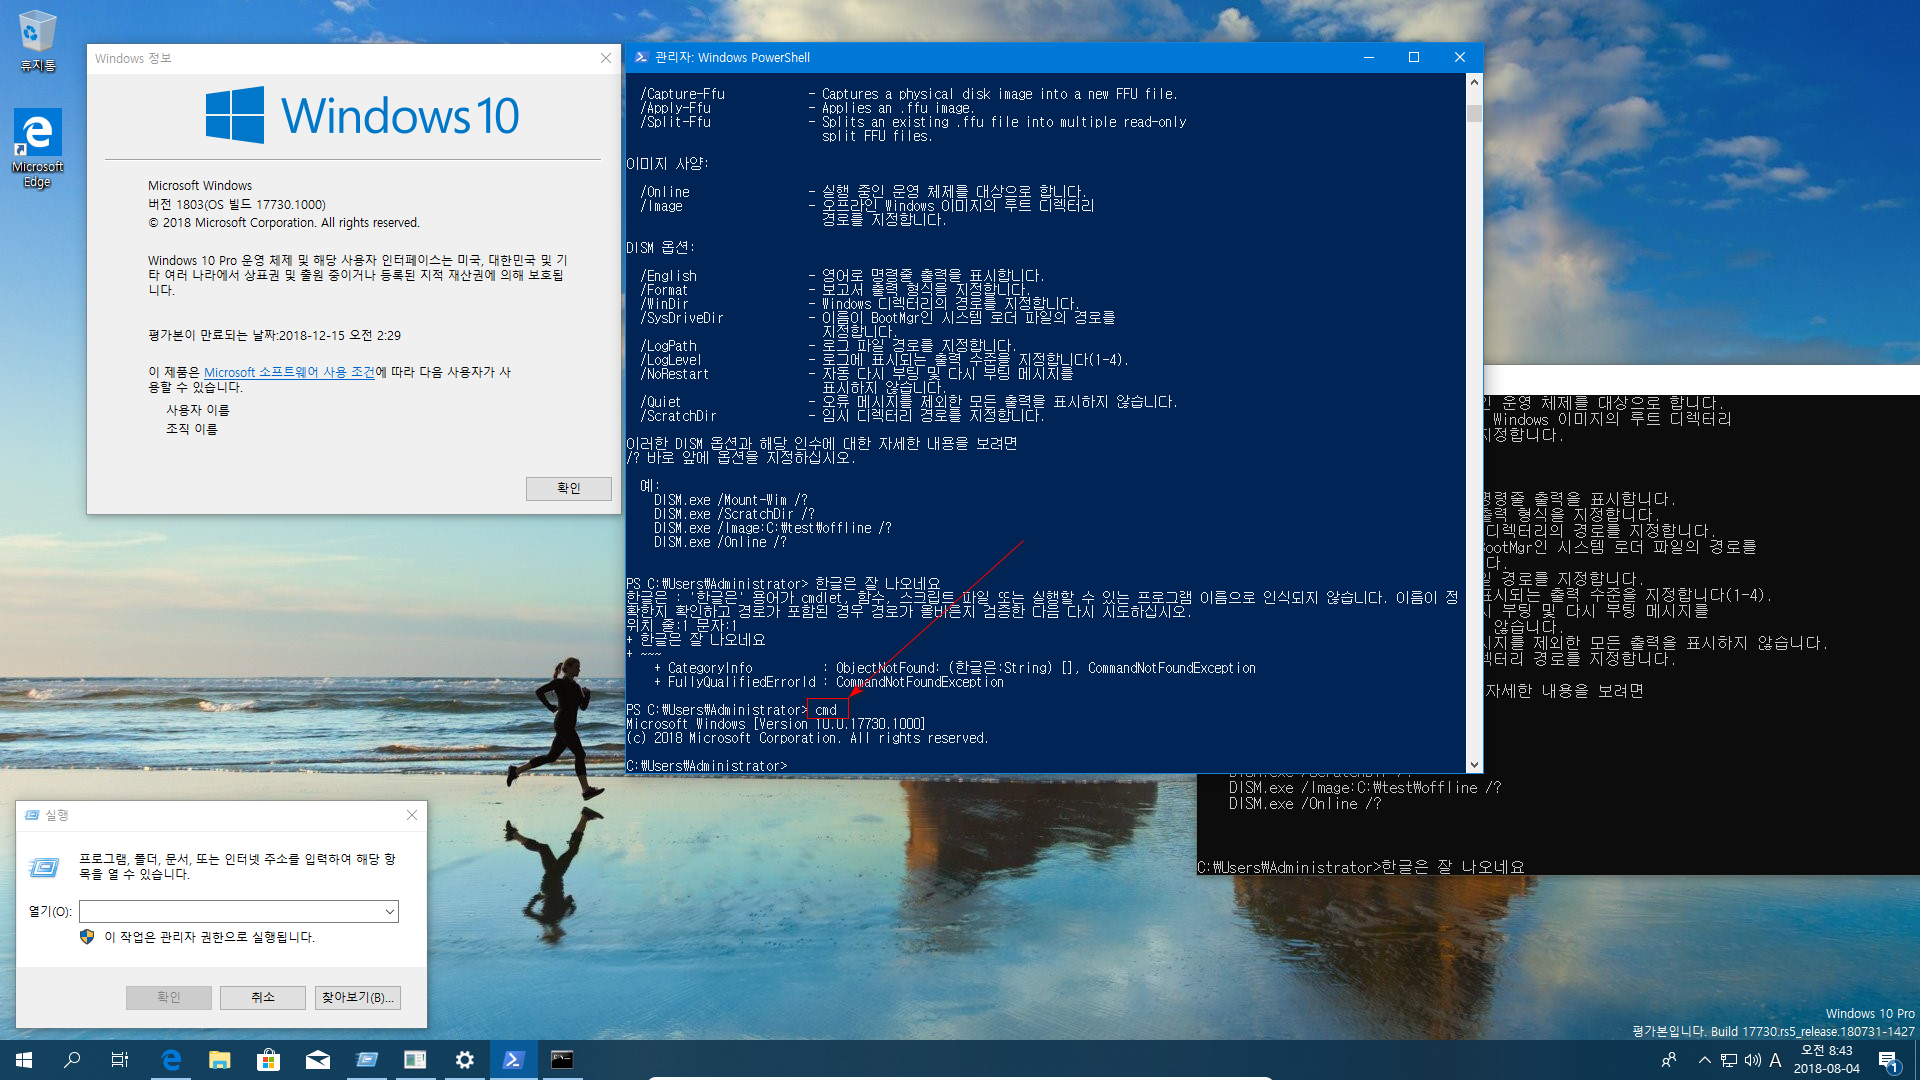Screen dimensions: 1920x1080
Task: Switch to Command Prompt taskbar icon
Action: (x=563, y=1060)
